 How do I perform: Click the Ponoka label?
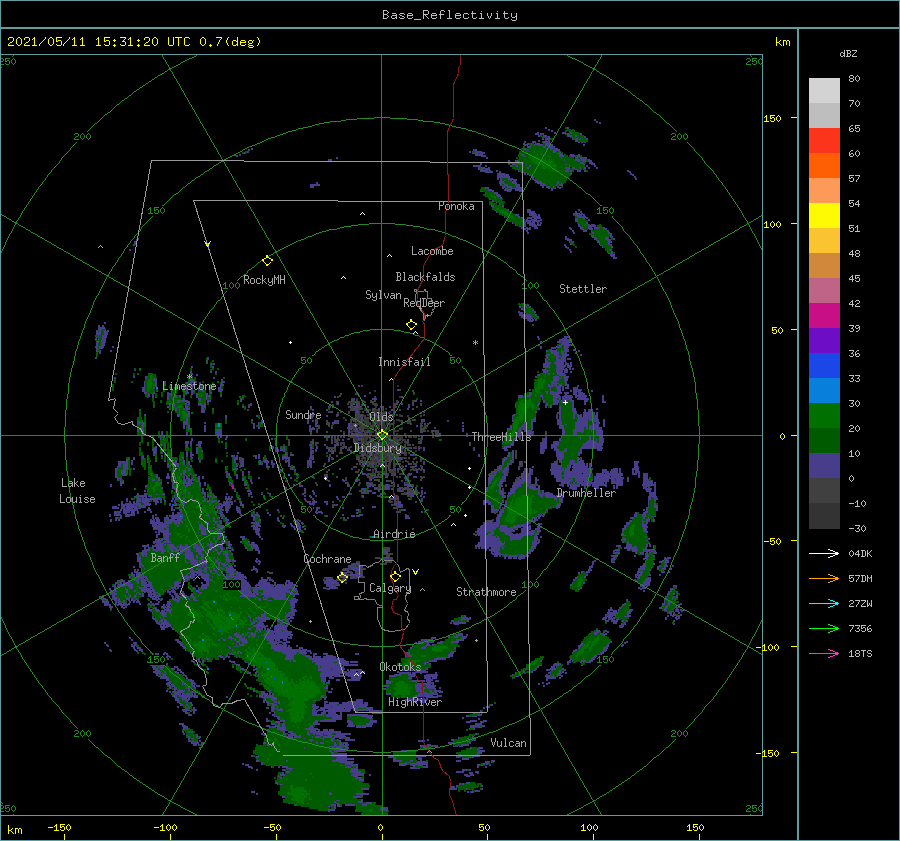pos(456,206)
